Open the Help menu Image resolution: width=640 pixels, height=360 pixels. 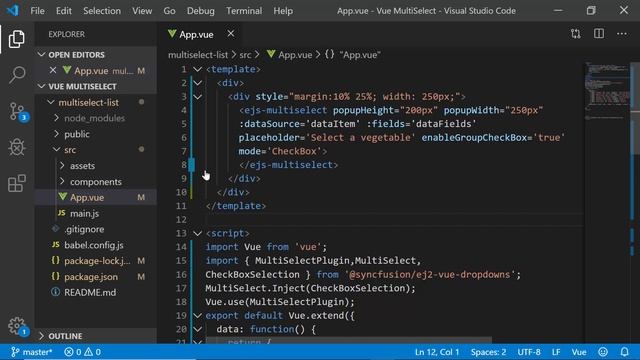[283, 11]
